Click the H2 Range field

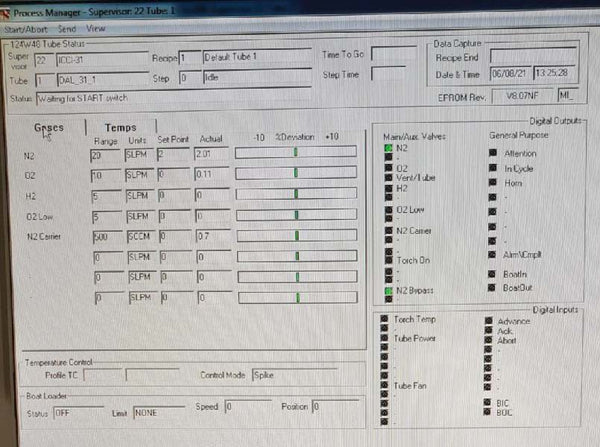[x=106, y=196]
